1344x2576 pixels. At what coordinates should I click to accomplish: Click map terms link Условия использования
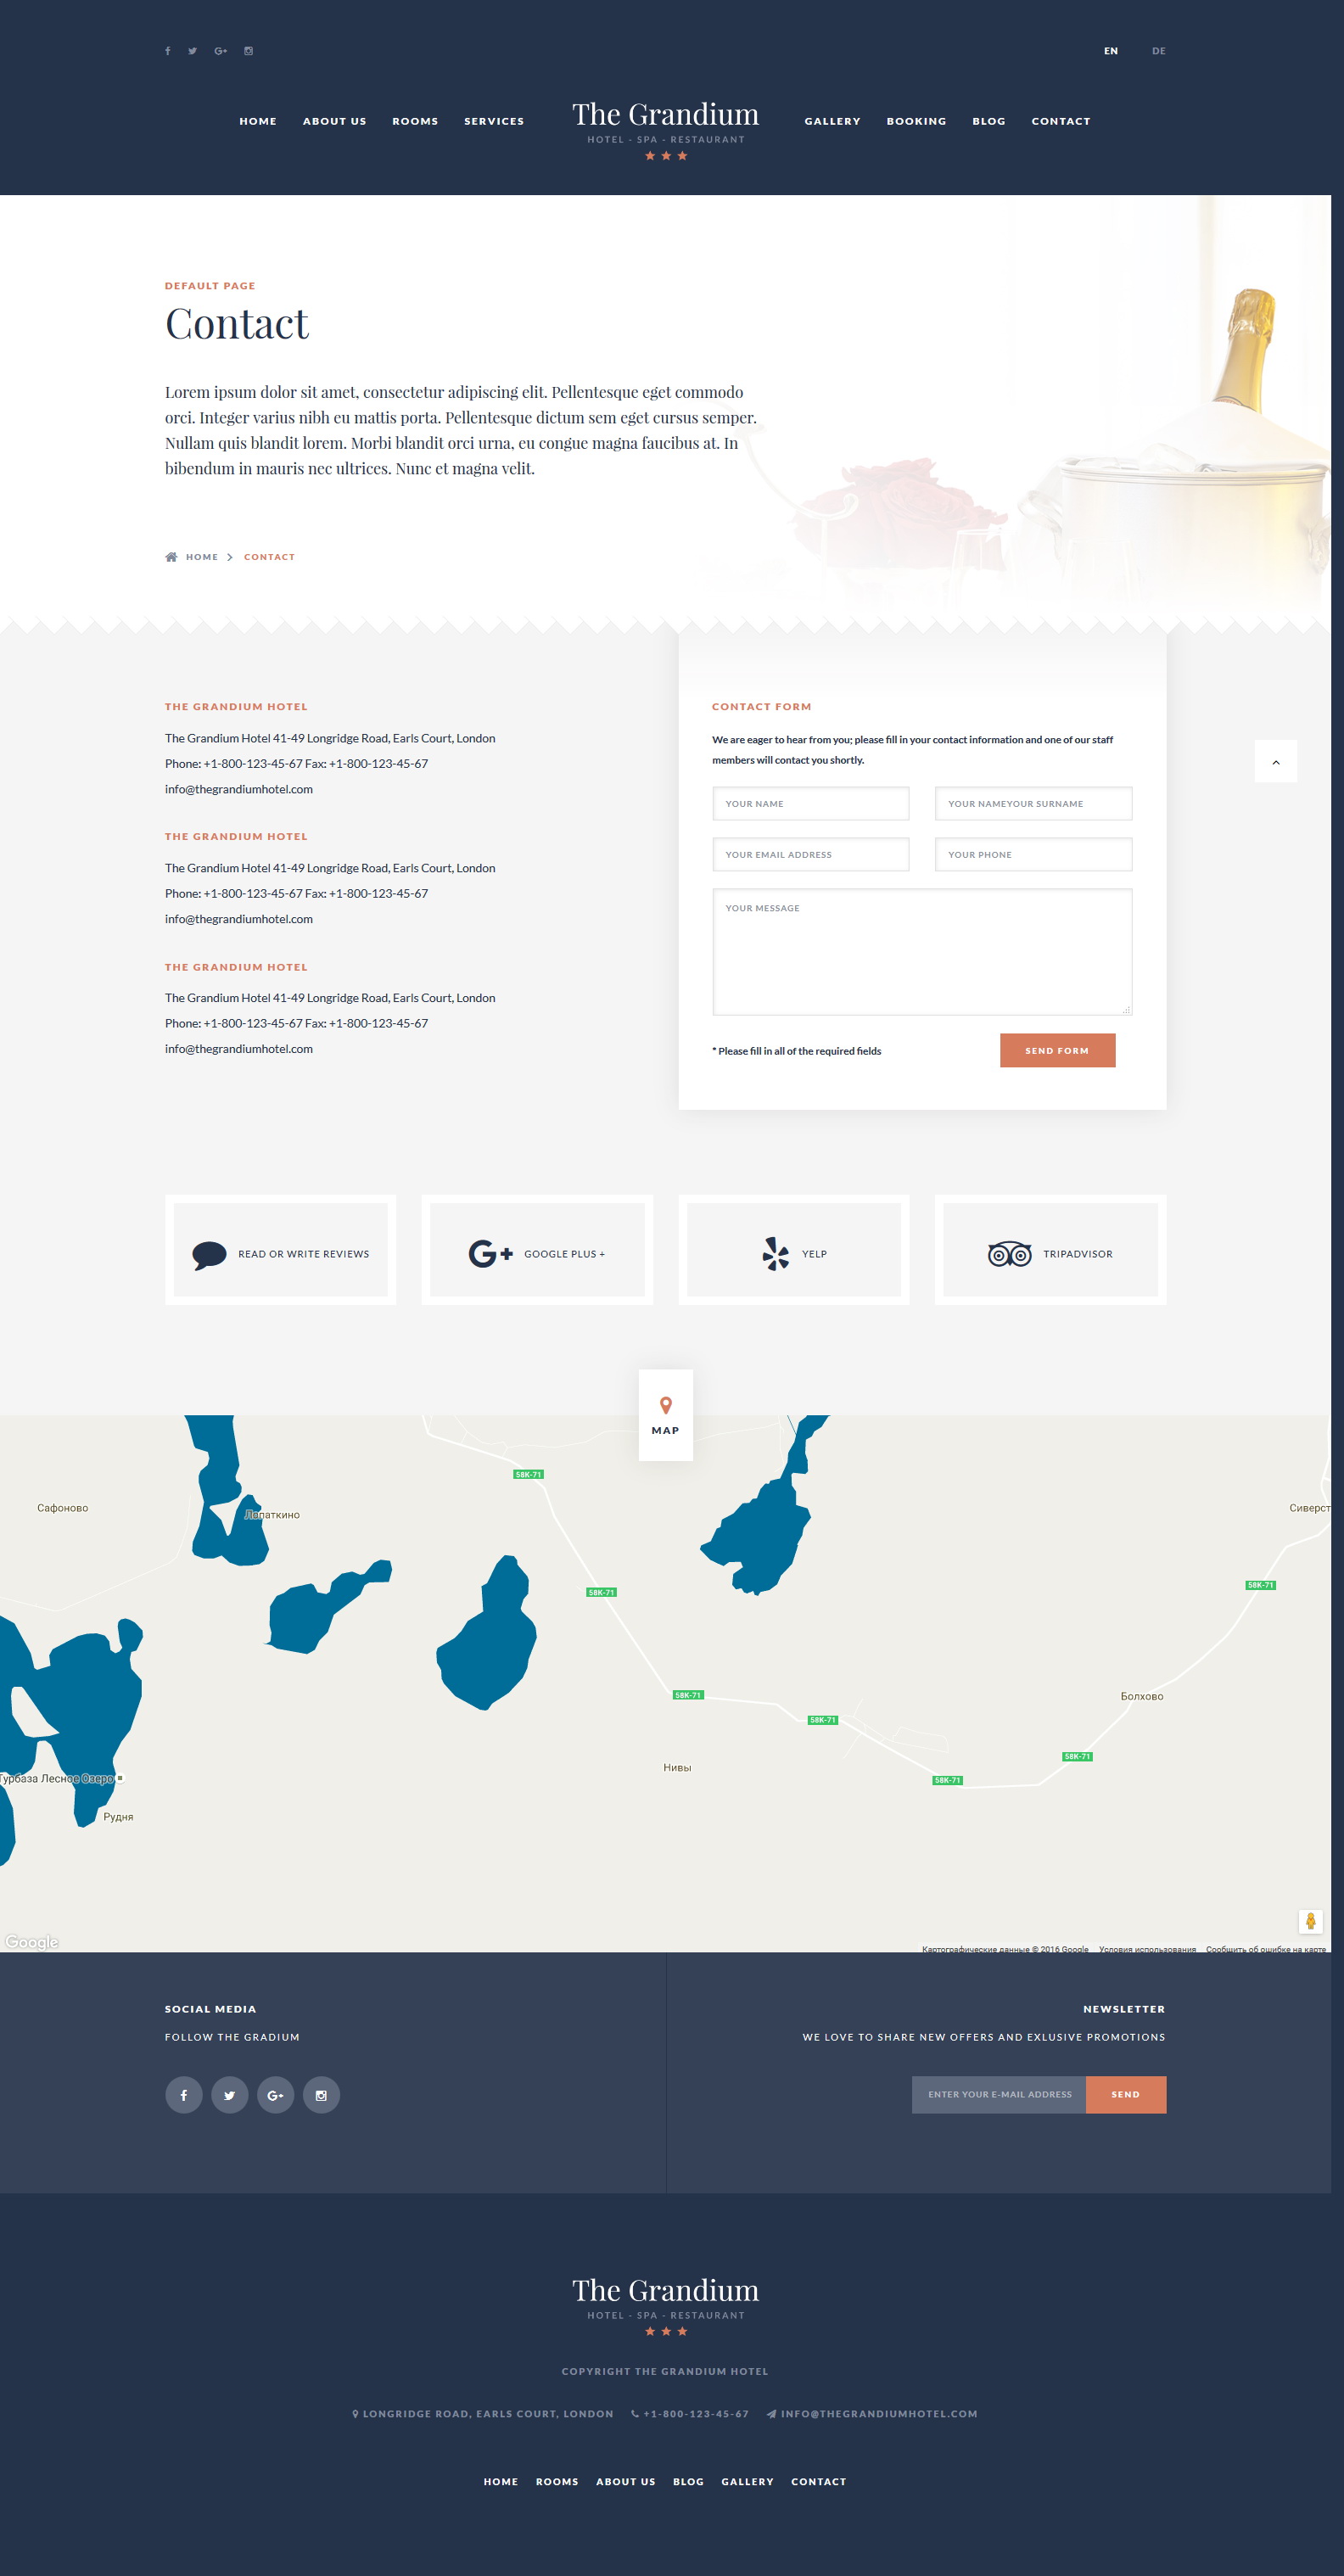pyautogui.click(x=1147, y=1949)
